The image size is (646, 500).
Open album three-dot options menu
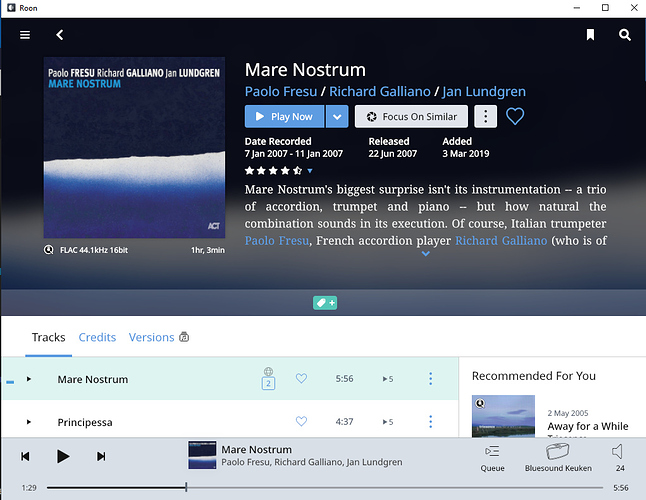tap(485, 117)
